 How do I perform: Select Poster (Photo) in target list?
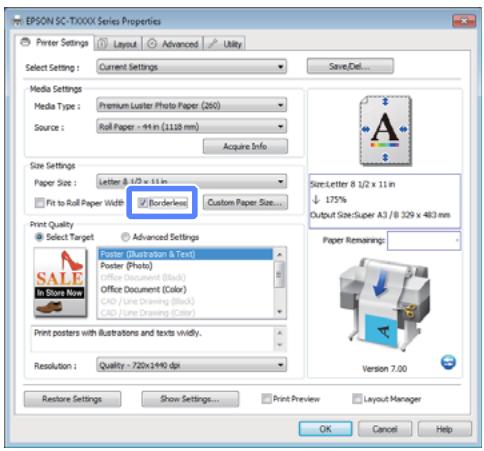click(185, 266)
